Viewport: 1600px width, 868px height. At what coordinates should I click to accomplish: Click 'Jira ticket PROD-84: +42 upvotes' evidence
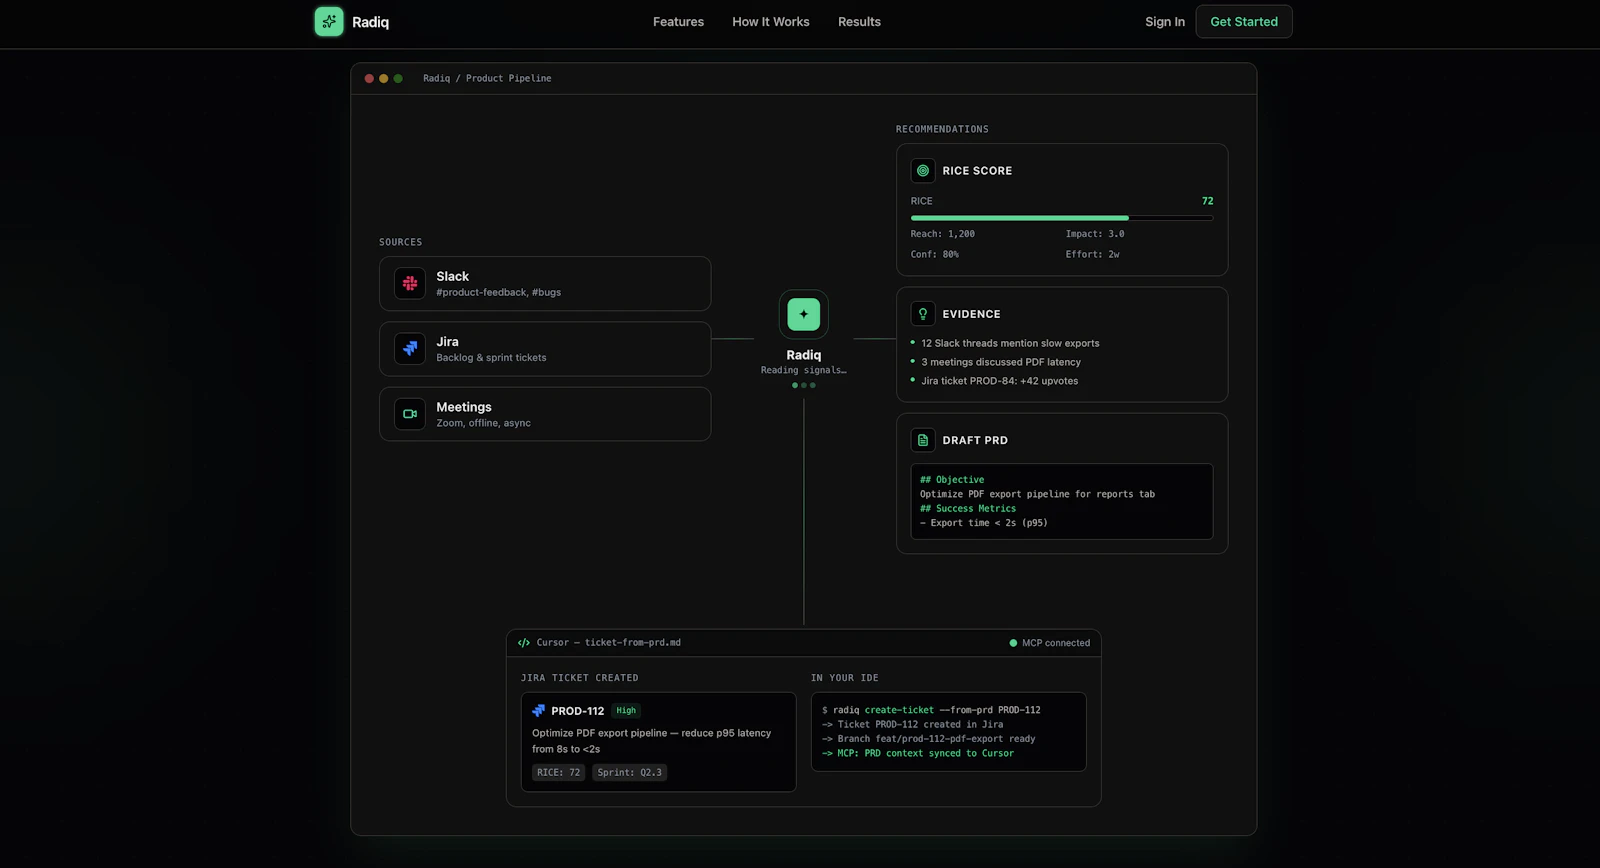click(999, 381)
